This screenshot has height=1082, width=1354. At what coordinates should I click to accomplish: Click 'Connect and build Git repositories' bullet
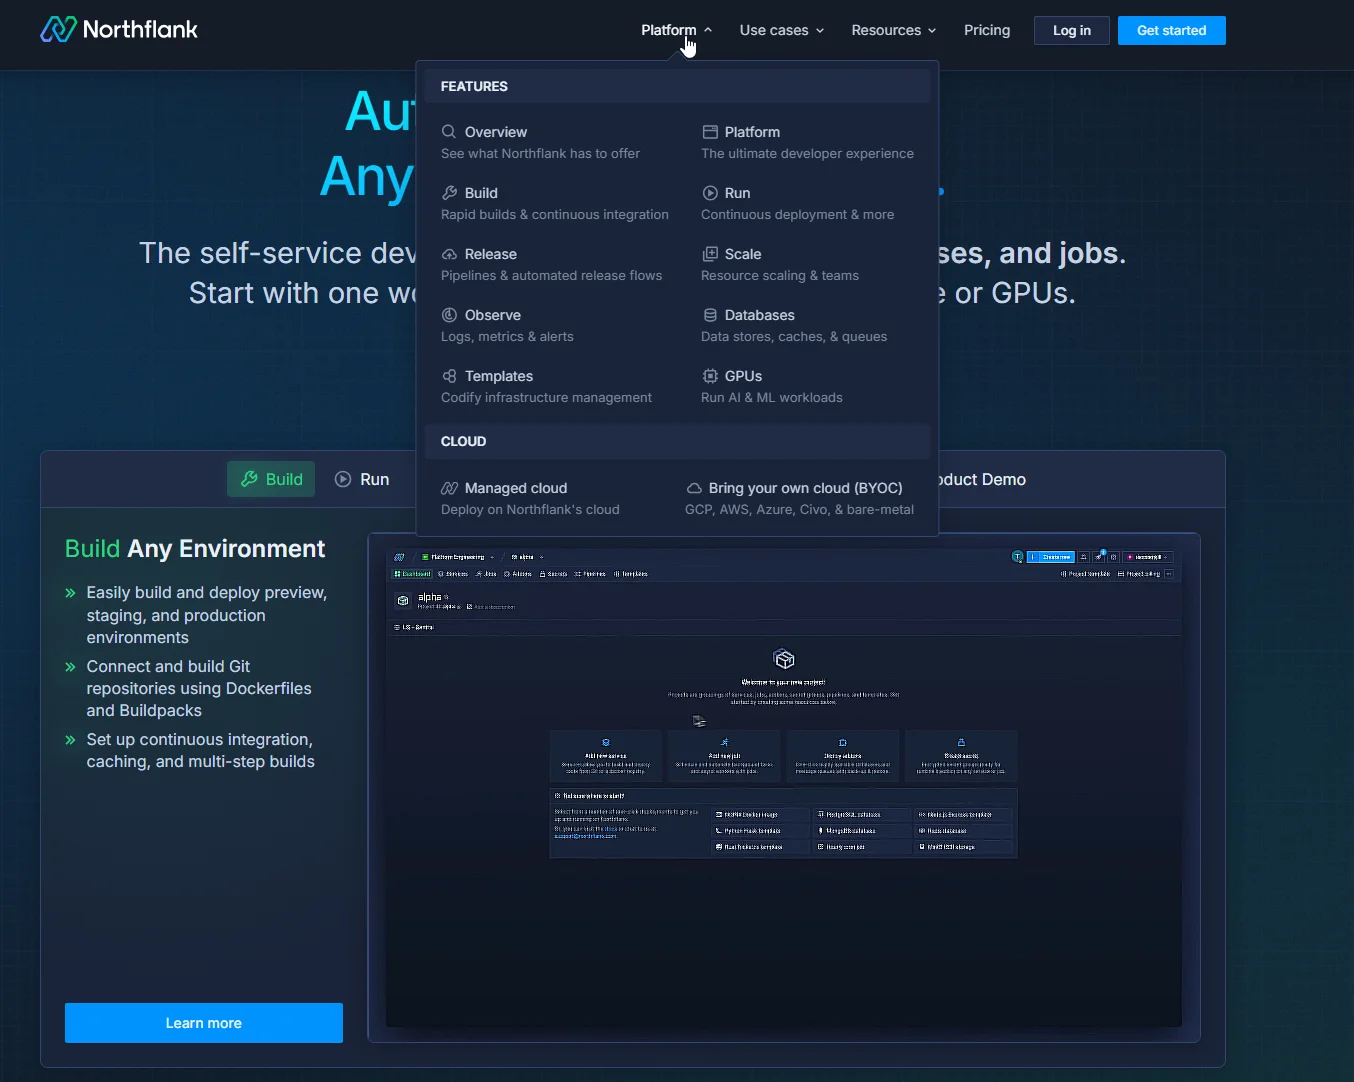pos(199,688)
